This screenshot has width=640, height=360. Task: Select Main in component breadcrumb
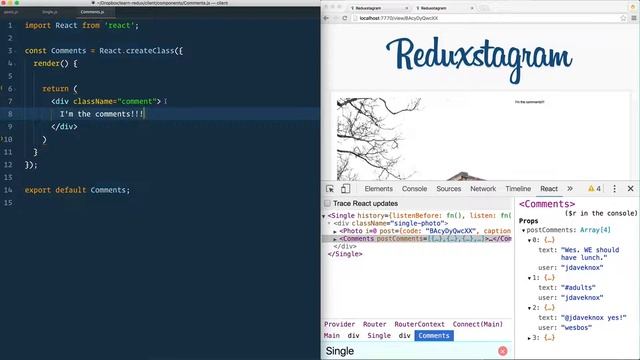click(x=331, y=336)
